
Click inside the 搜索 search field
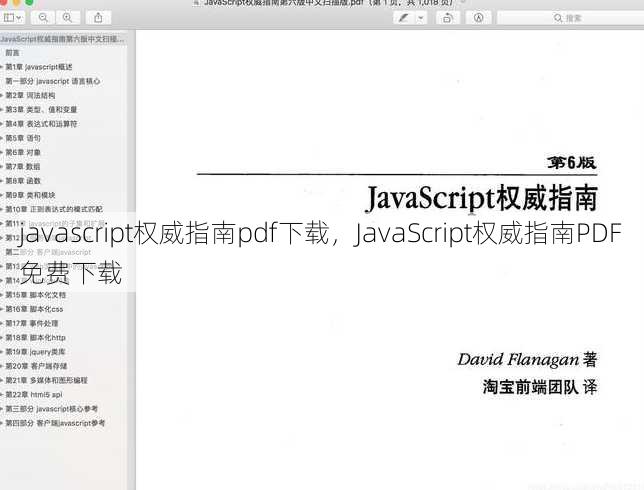(571, 18)
